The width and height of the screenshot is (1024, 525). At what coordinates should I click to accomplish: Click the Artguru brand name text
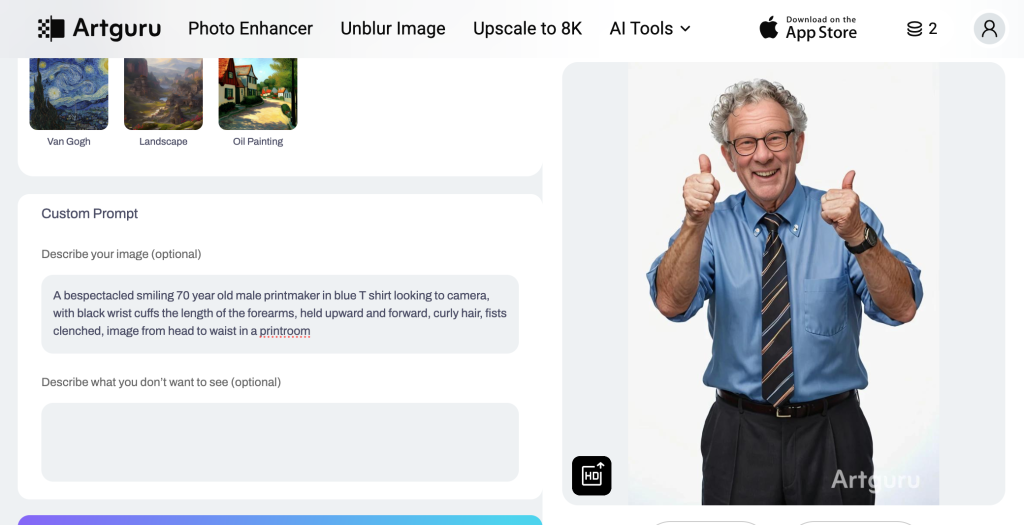116,29
